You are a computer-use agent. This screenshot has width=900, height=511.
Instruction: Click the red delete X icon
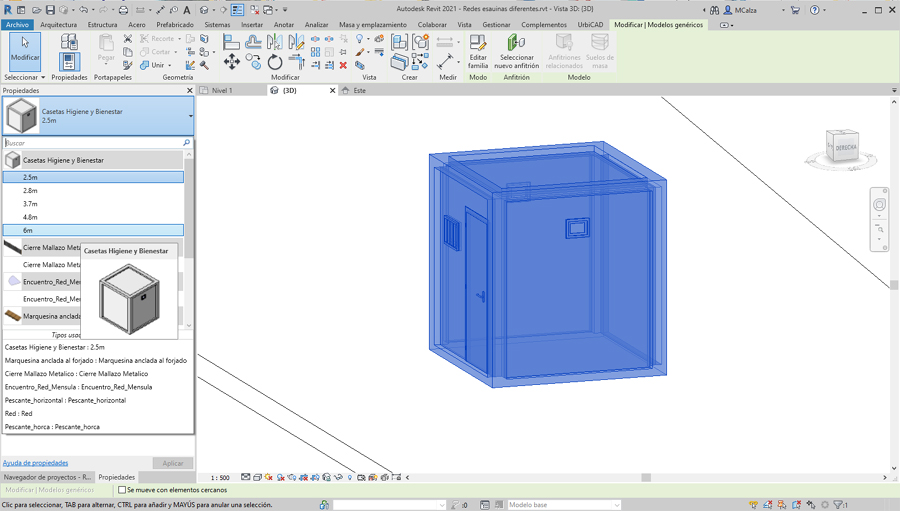coord(343,66)
